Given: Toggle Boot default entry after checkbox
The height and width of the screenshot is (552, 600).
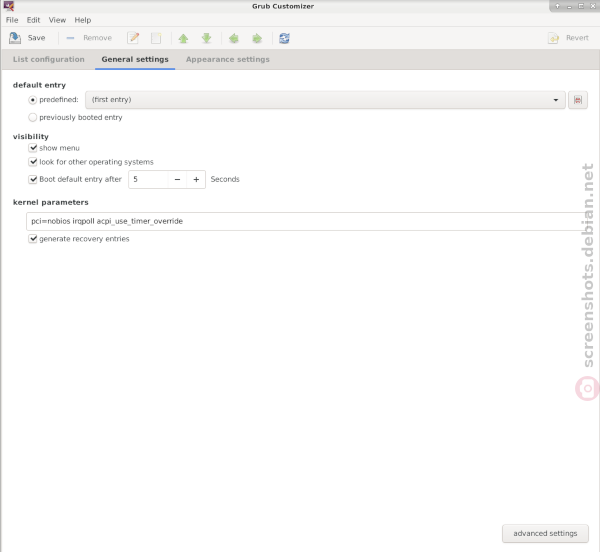Looking at the screenshot, I should (33, 179).
